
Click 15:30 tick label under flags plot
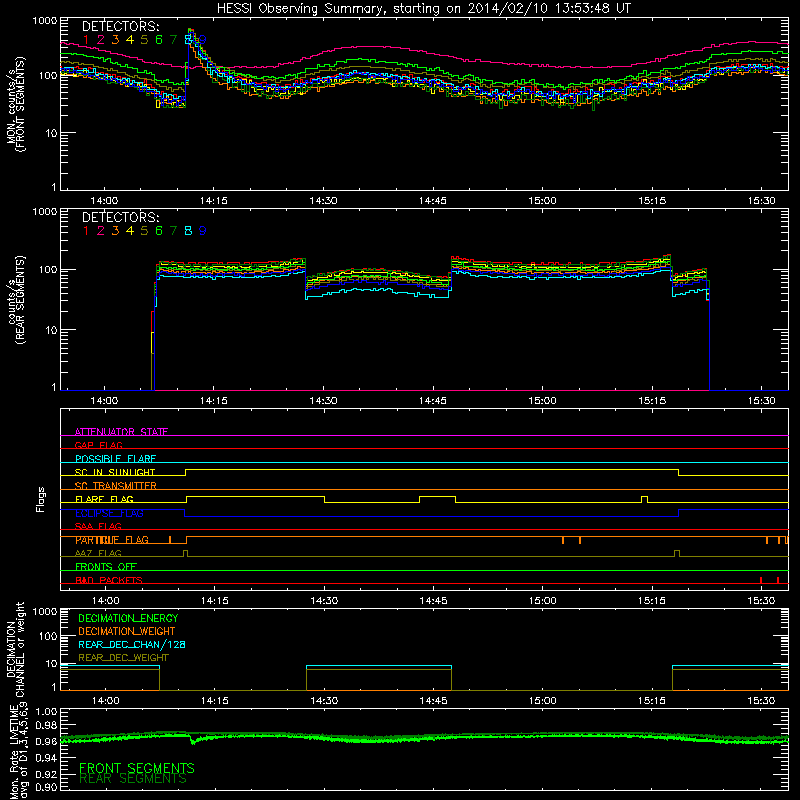pyautogui.click(x=761, y=601)
